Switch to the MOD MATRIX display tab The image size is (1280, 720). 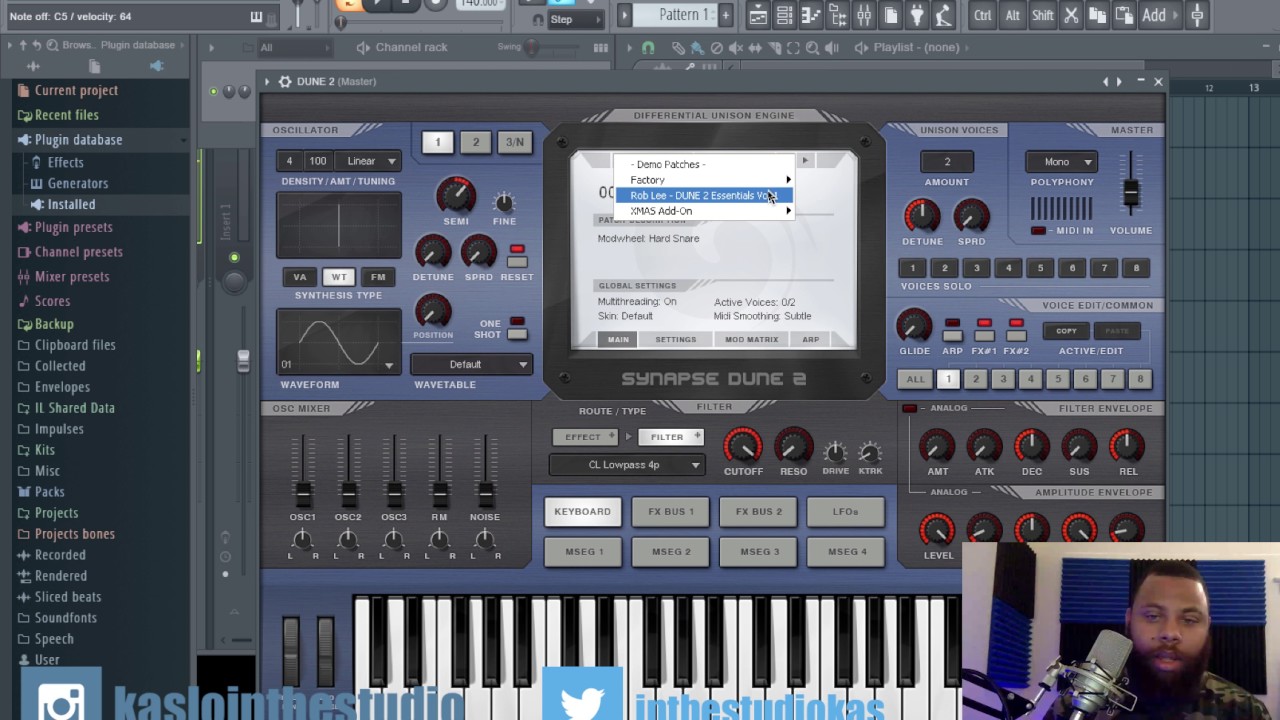(751, 340)
